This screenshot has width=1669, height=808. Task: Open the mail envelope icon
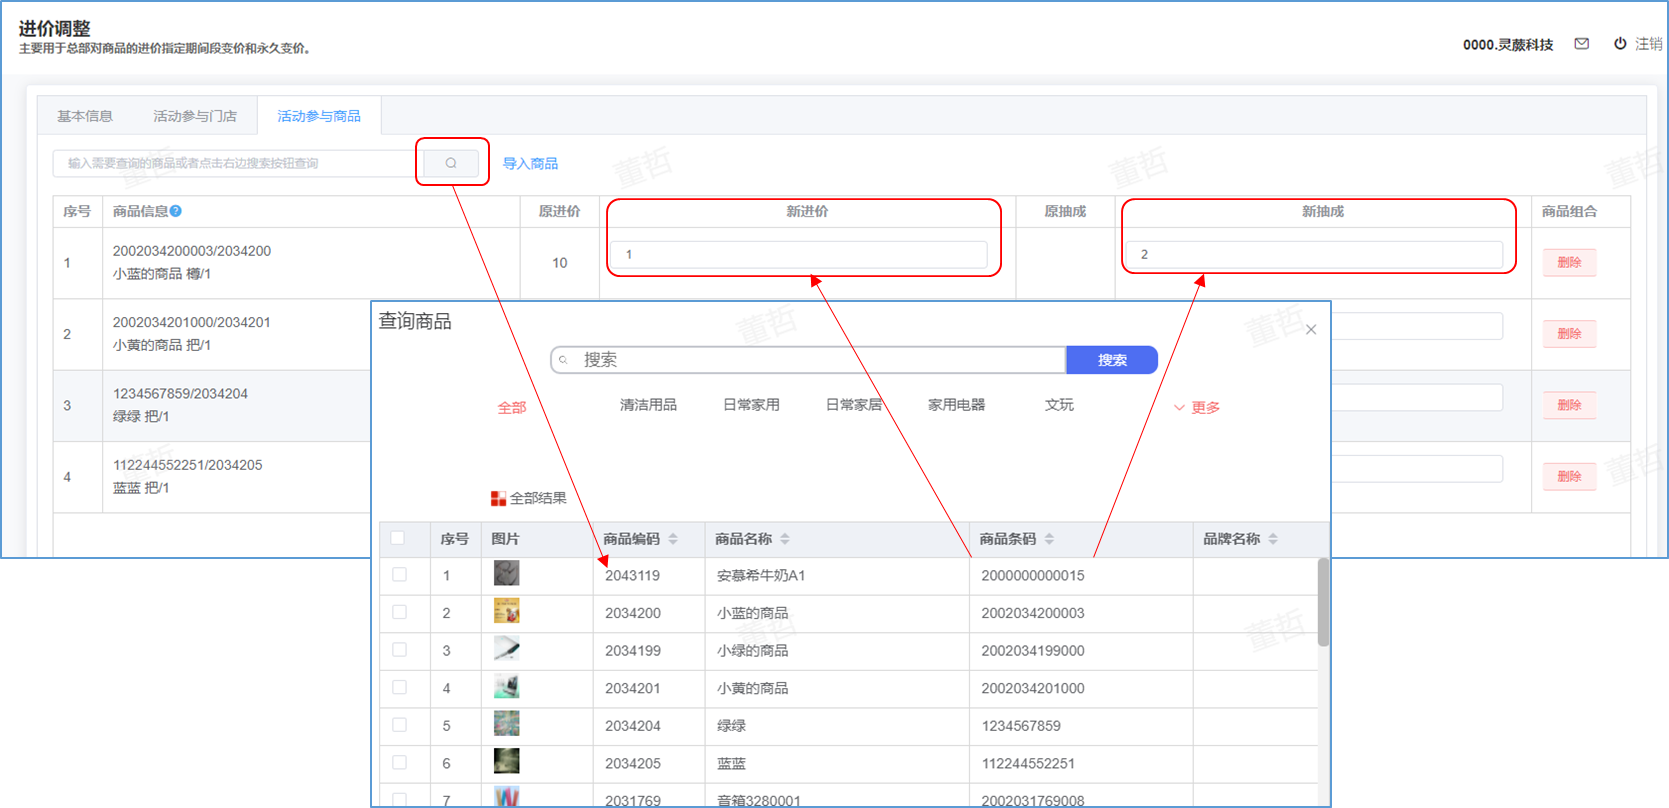coord(1582,44)
